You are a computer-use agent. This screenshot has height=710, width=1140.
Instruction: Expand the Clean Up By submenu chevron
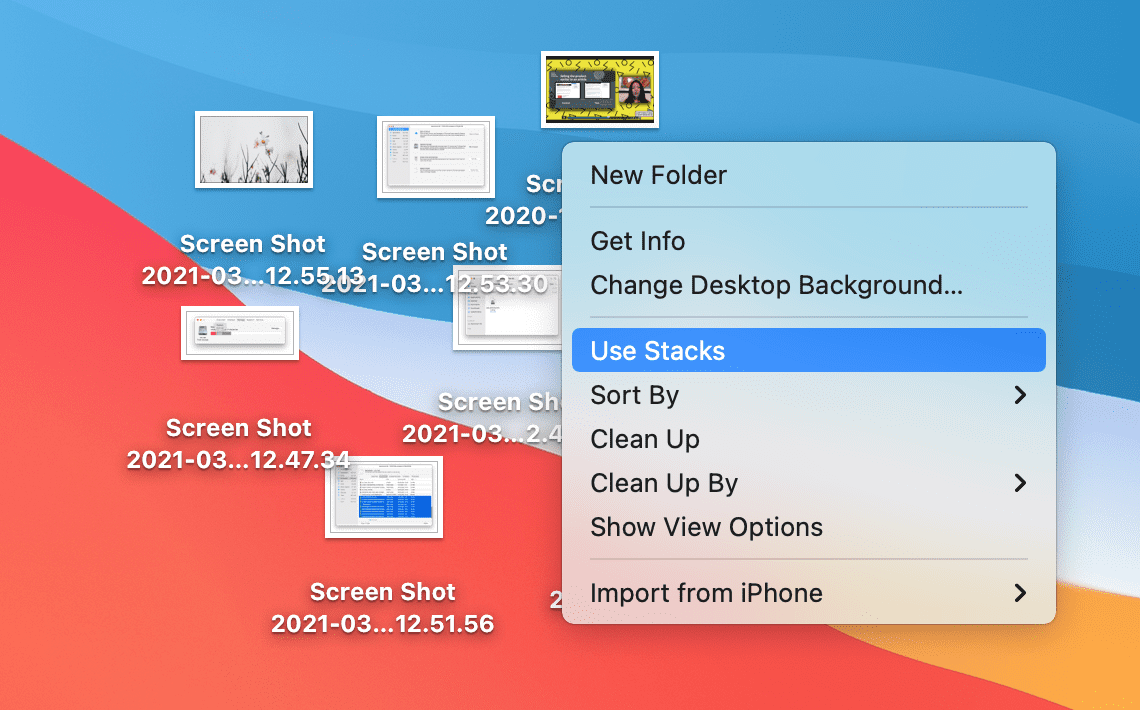pos(1021,483)
